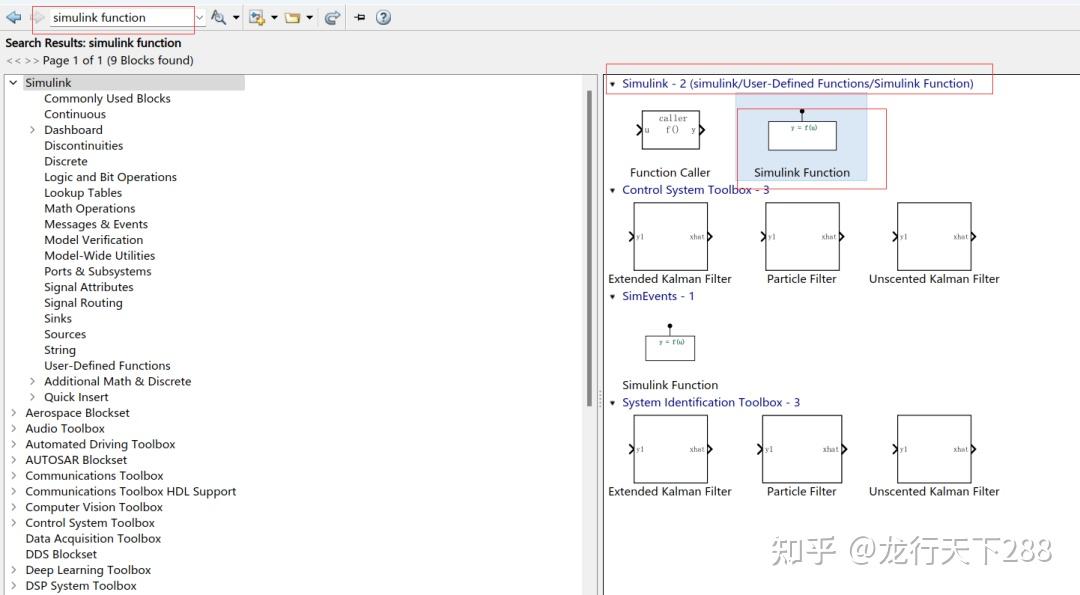Click the add-to-model curved arrow icon

[x=332, y=17]
